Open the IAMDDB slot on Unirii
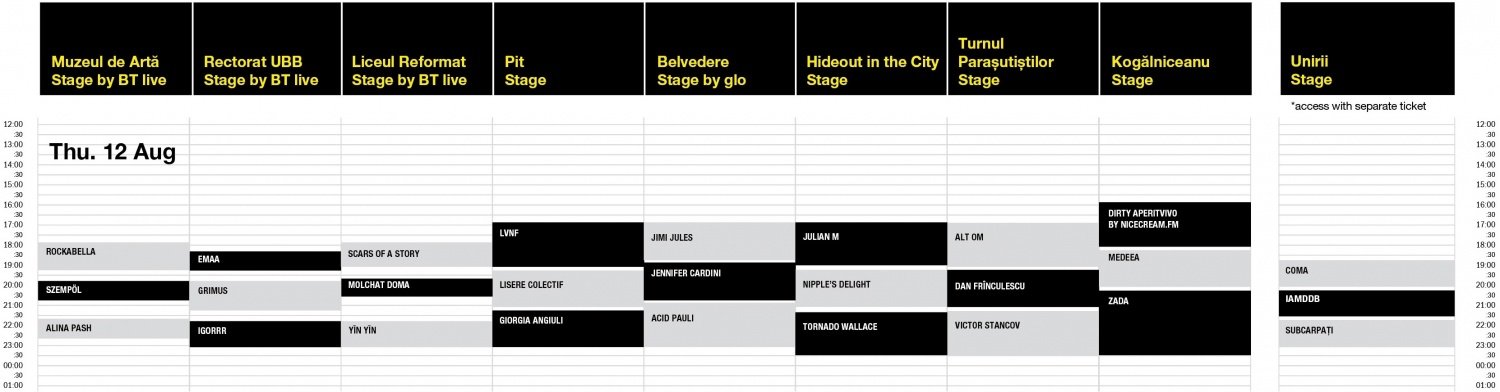This screenshot has width=1500, height=392. [1367, 304]
